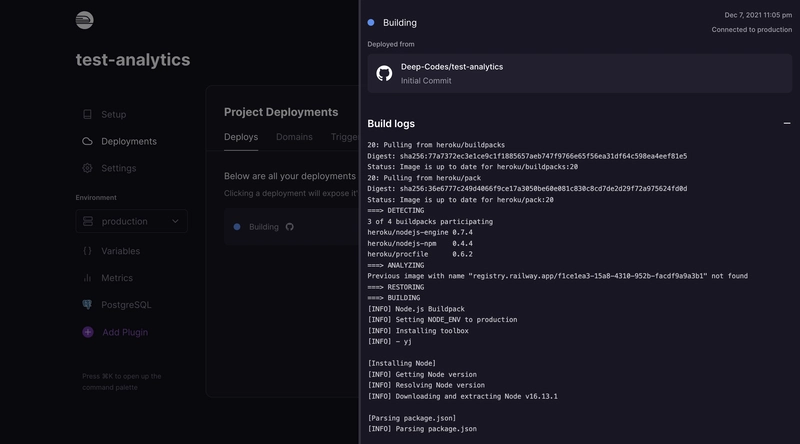Open the Deep-Codes/test-analytics repository link
Screen dimensions: 800x444
pos(452,67)
